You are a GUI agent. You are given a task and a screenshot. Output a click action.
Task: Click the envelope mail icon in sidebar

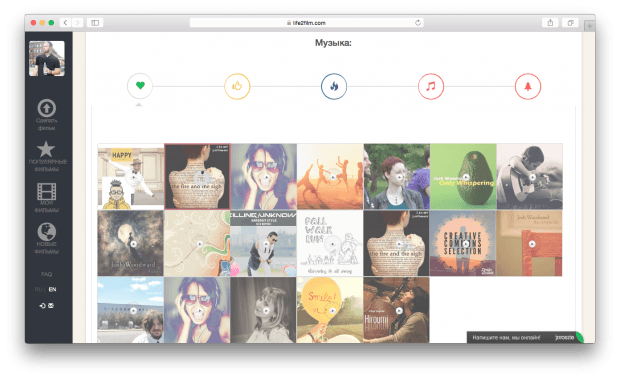pos(51,305)
